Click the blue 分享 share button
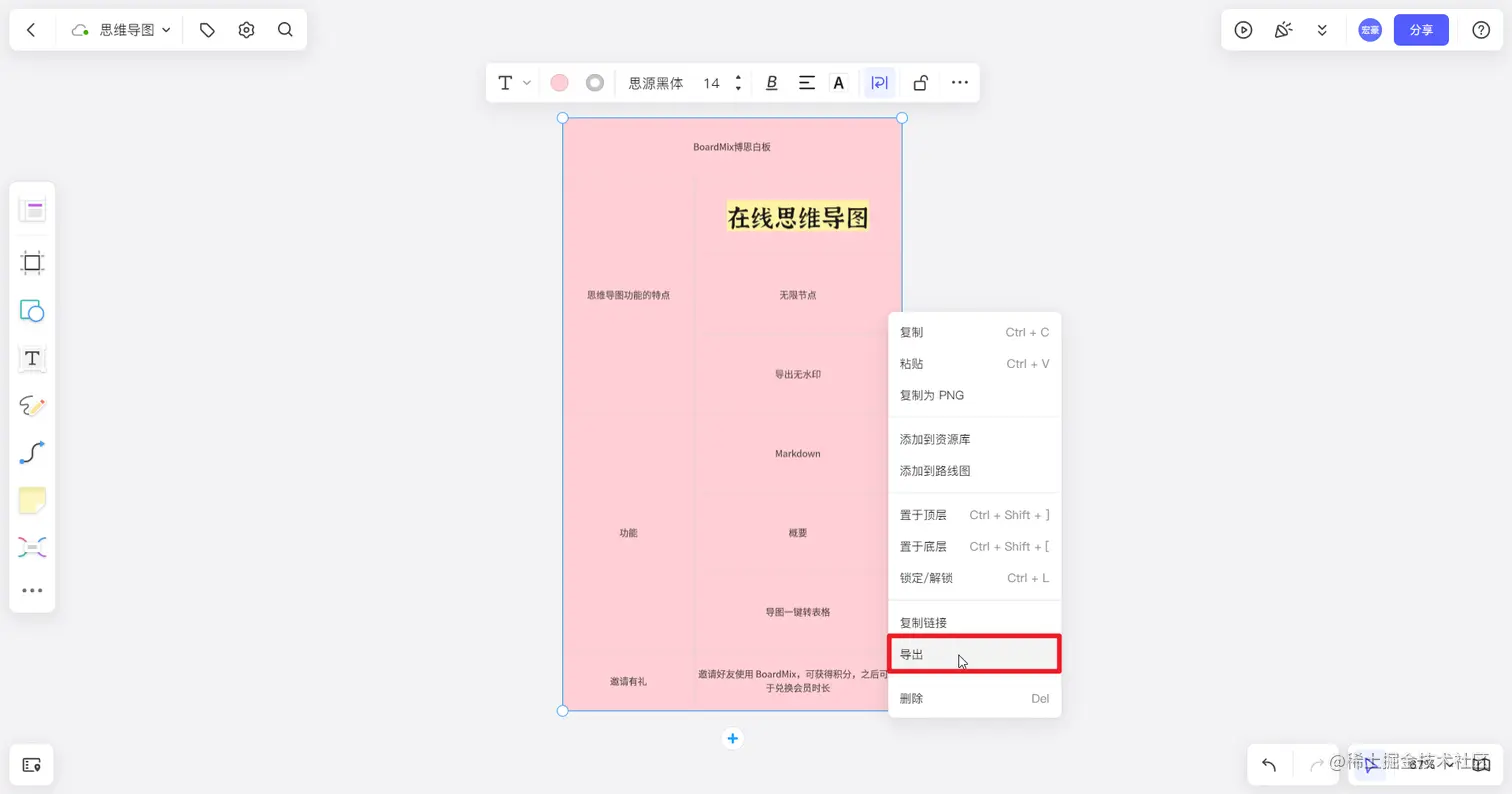The height and width of the screenshot is (794, 1512). pos(1421,30)
